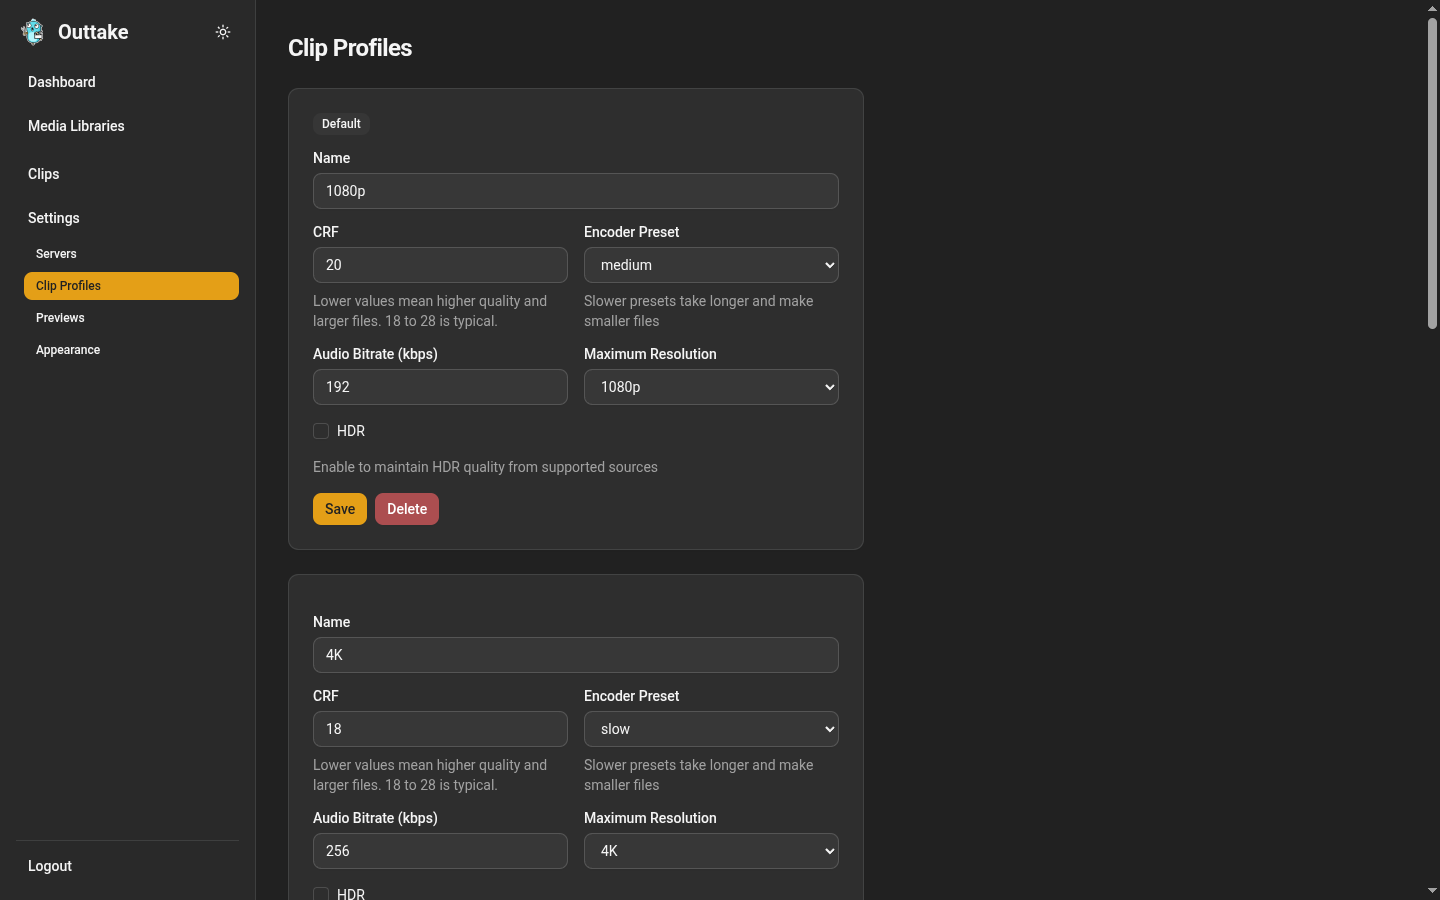Viewport: 1440px width, 900px height.
Task: Enable the HDR checkbox for the 1080p profile
Action: tap(321, 431)
